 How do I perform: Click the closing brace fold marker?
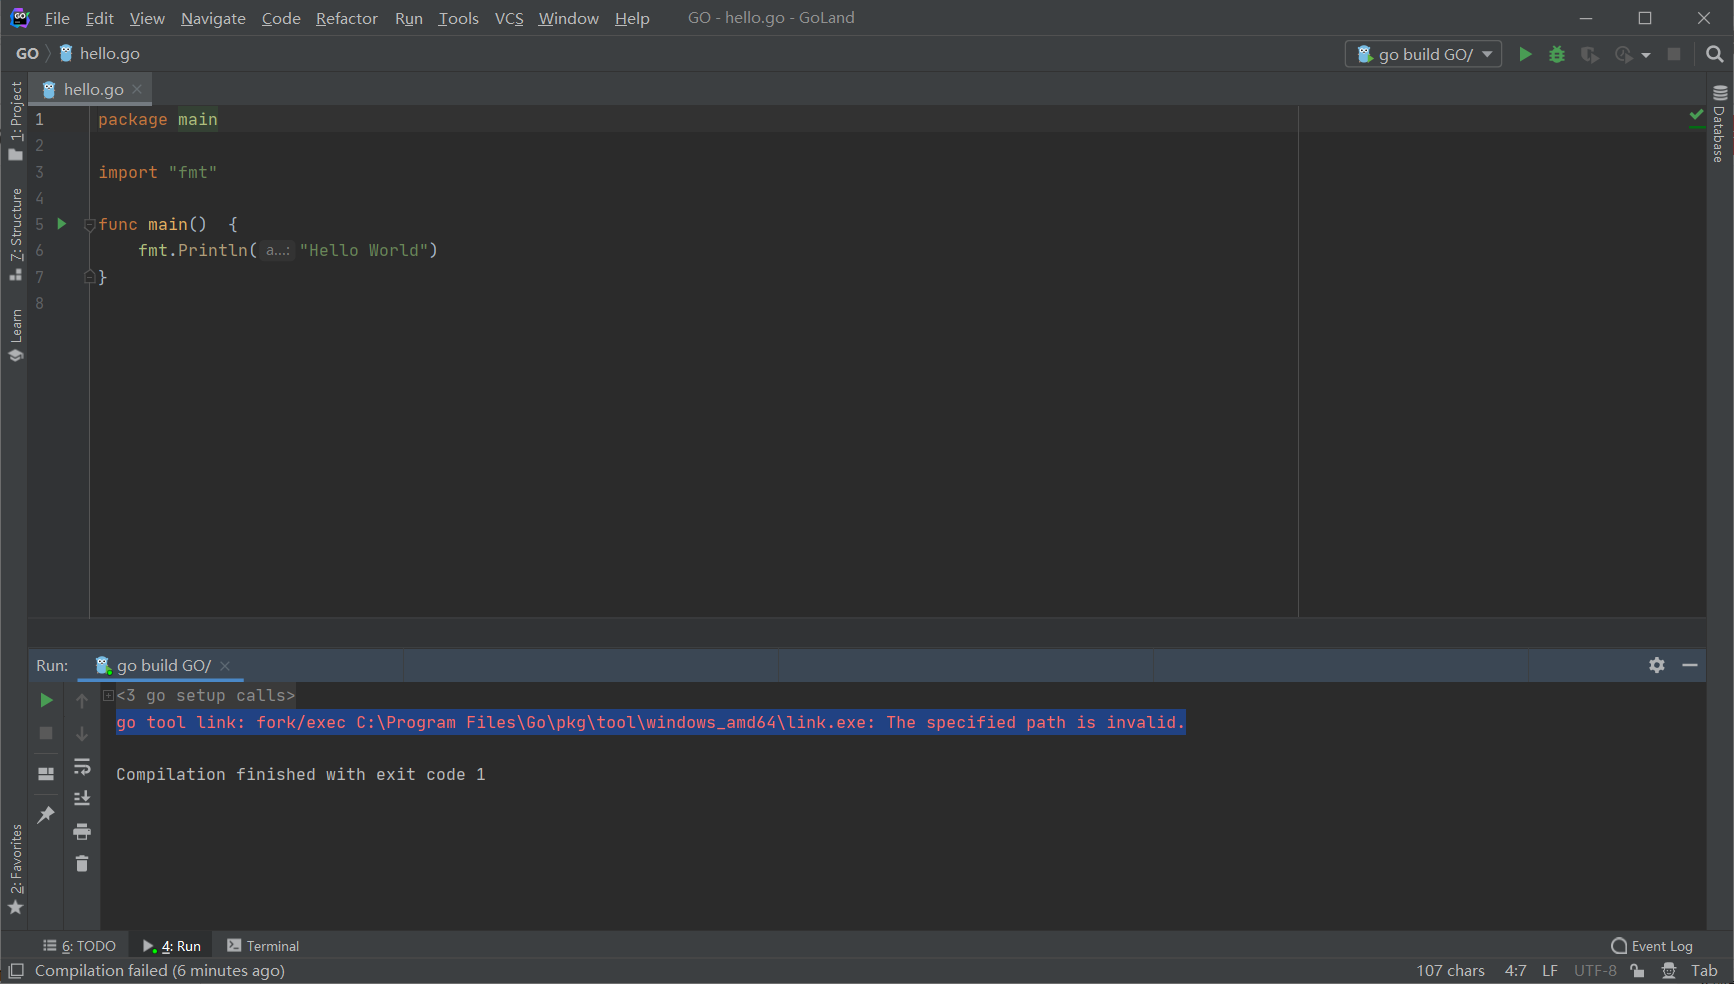click(89, 276)
